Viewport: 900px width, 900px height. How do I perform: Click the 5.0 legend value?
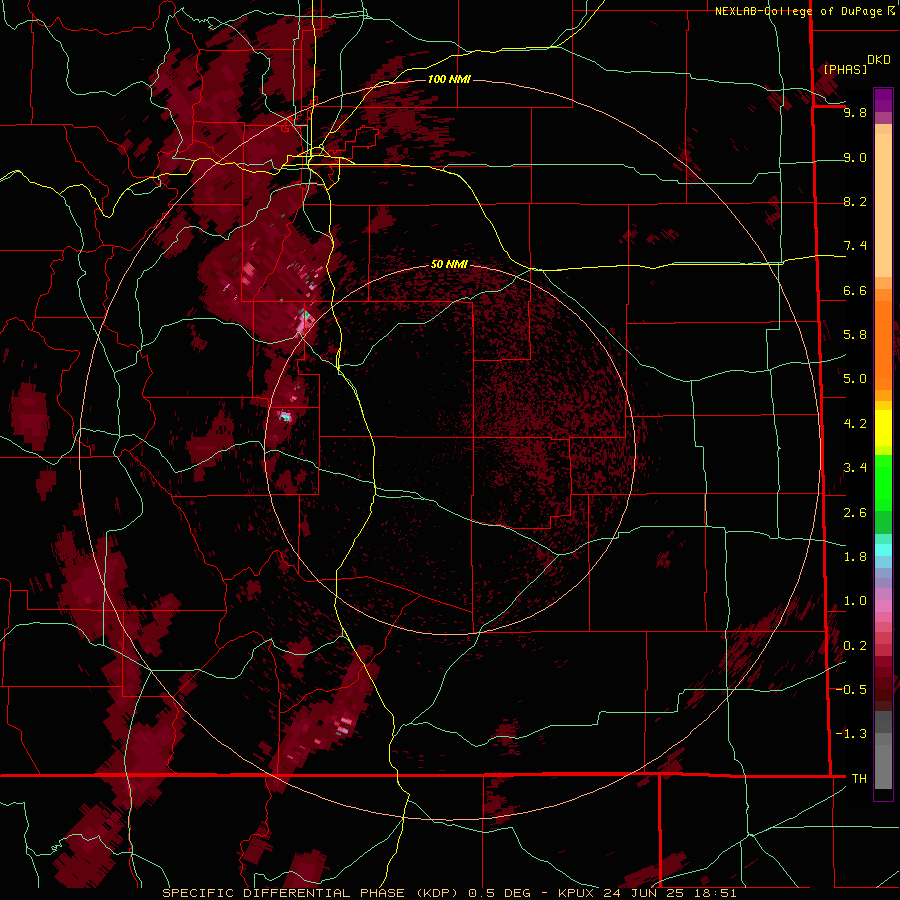(855, 379)
